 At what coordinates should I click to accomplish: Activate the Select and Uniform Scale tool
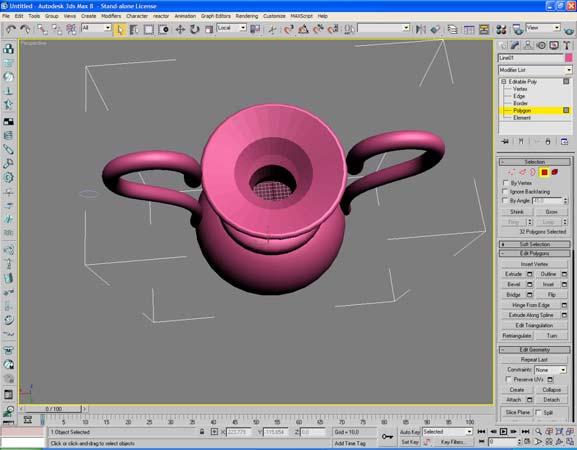pos(209,29)
